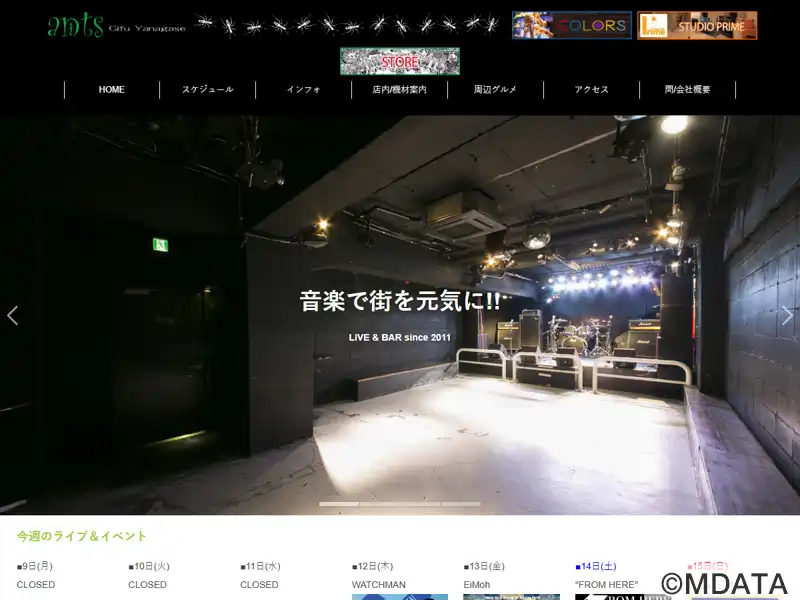Click the 10日(火) date entry
Screen dimensions: 800x600
[x=149, y=566]
